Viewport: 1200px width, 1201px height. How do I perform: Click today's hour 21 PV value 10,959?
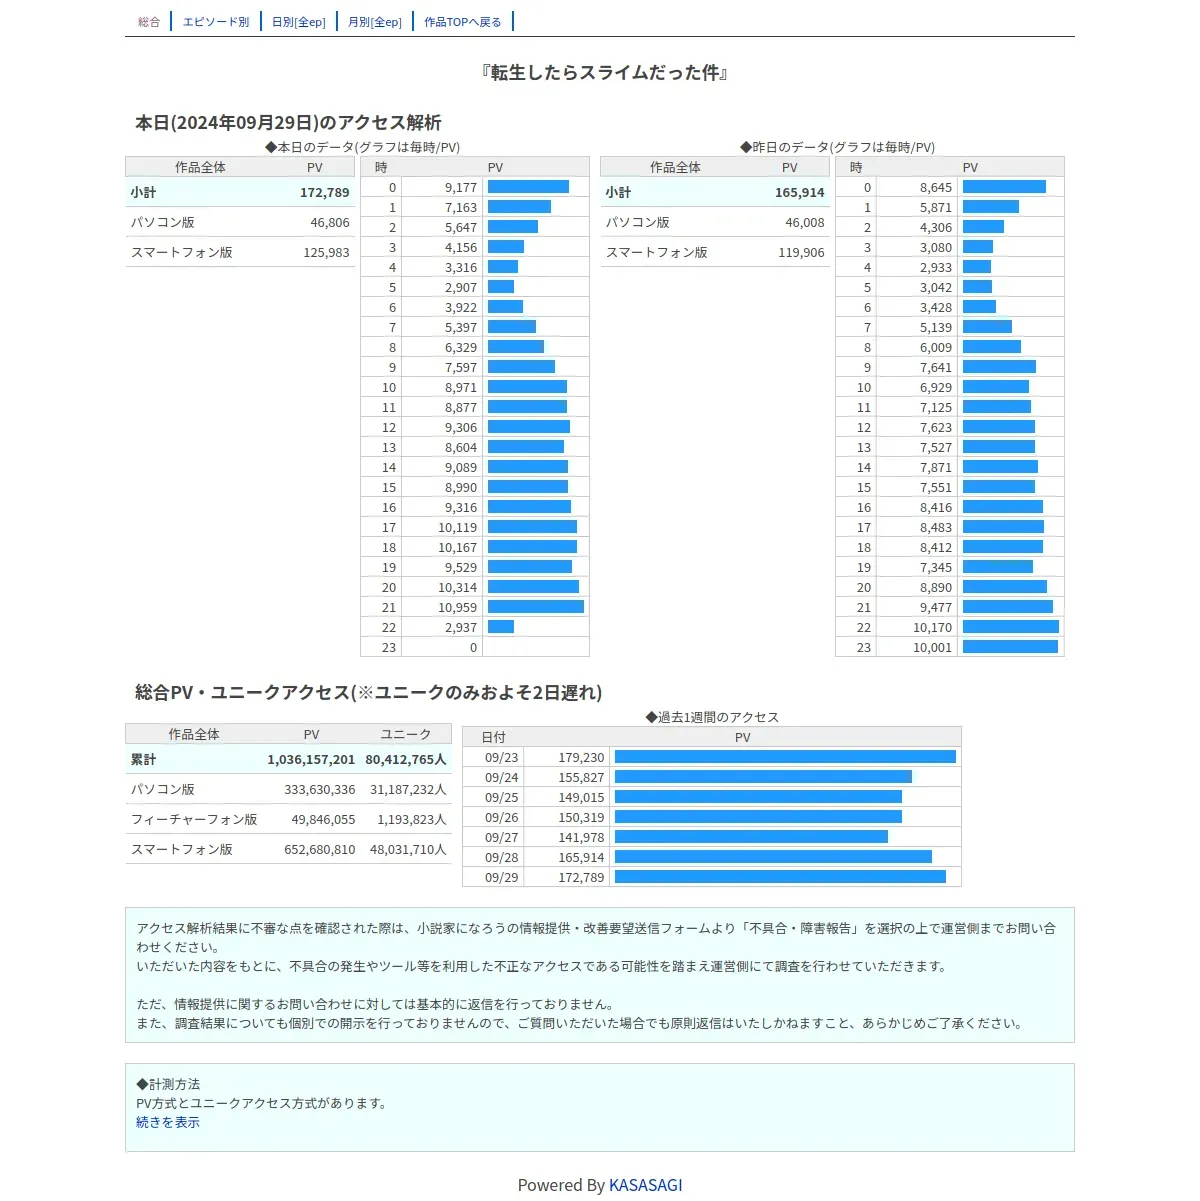pos(458,608)
